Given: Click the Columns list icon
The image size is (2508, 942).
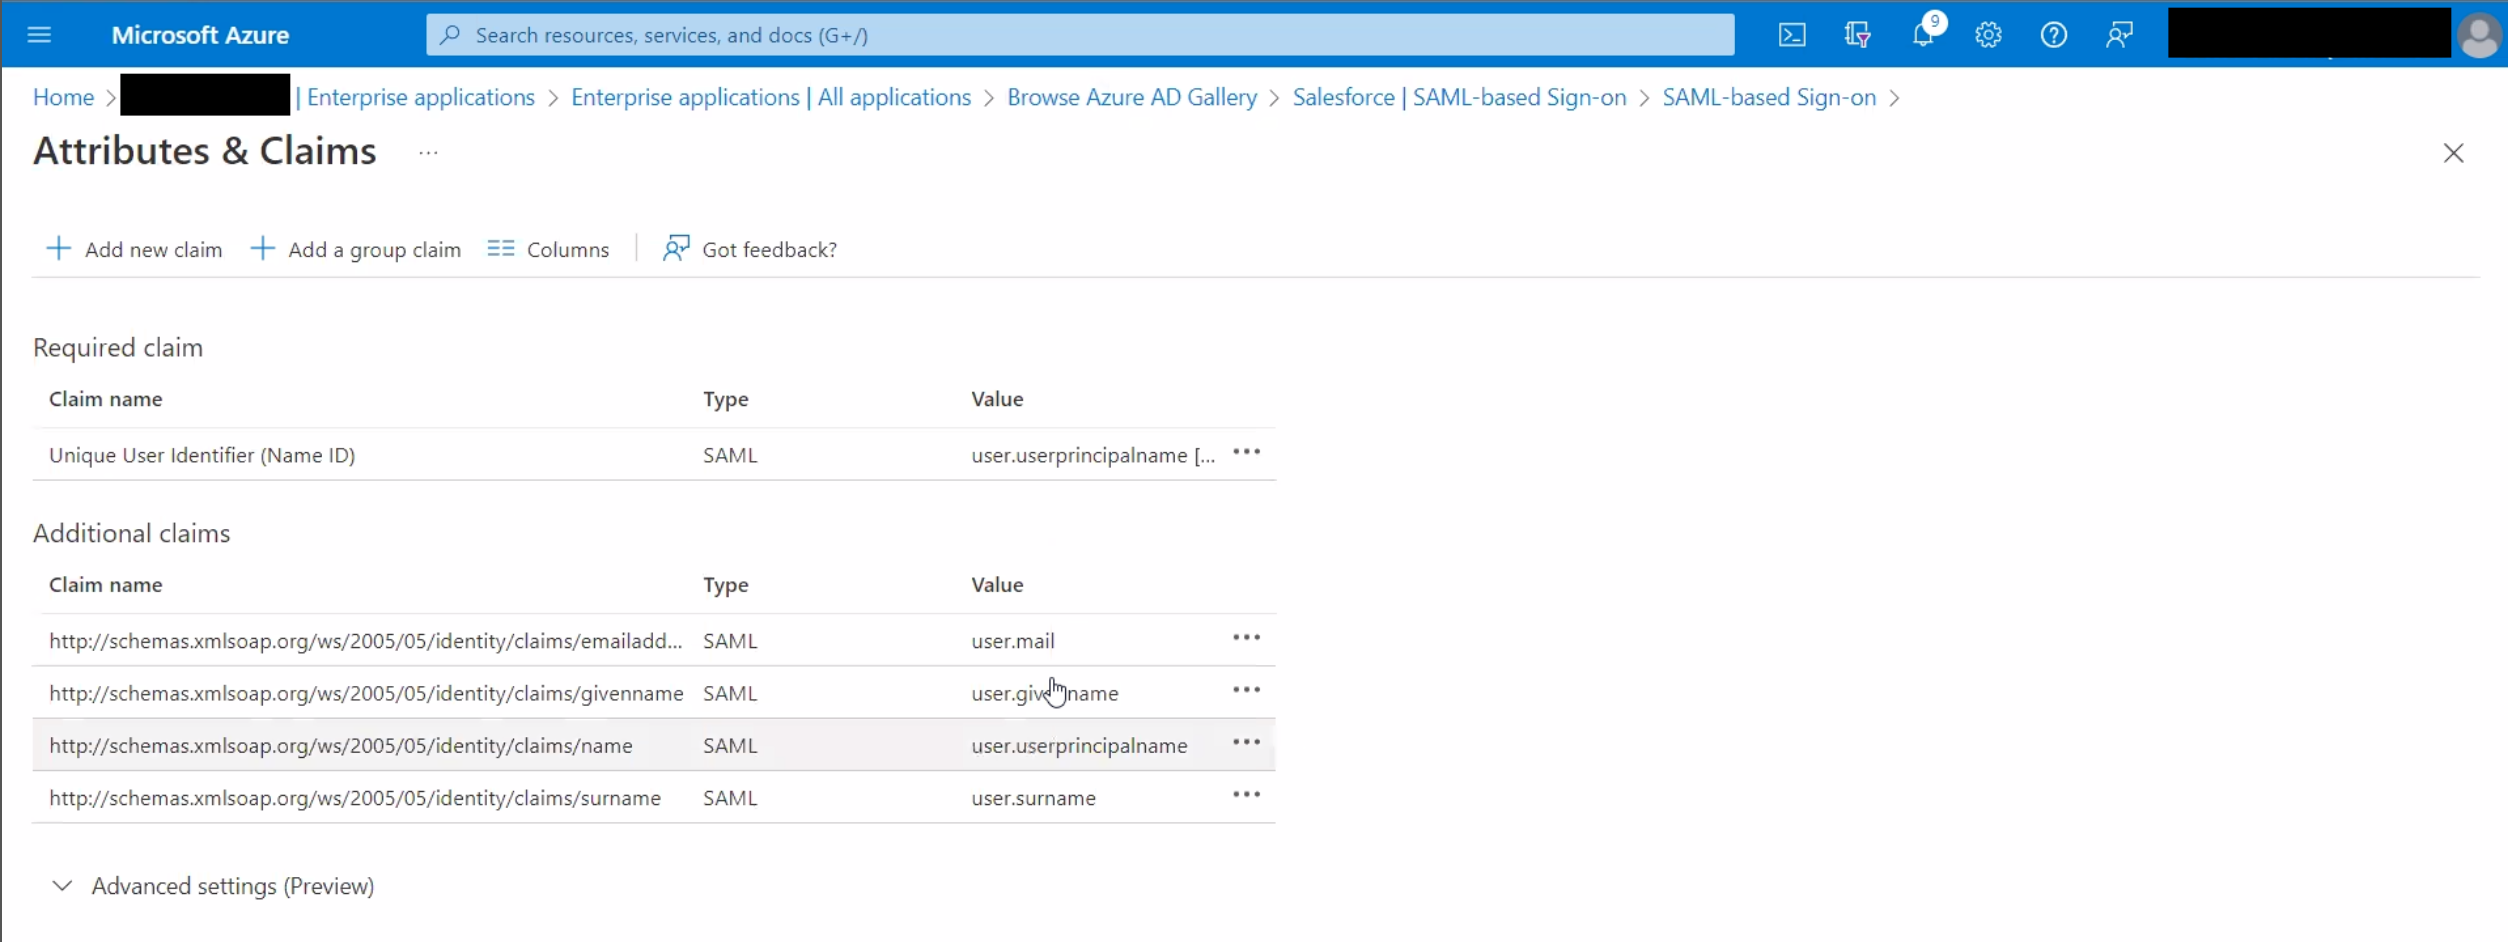Looking at the screenshot, I should (501, 248).
